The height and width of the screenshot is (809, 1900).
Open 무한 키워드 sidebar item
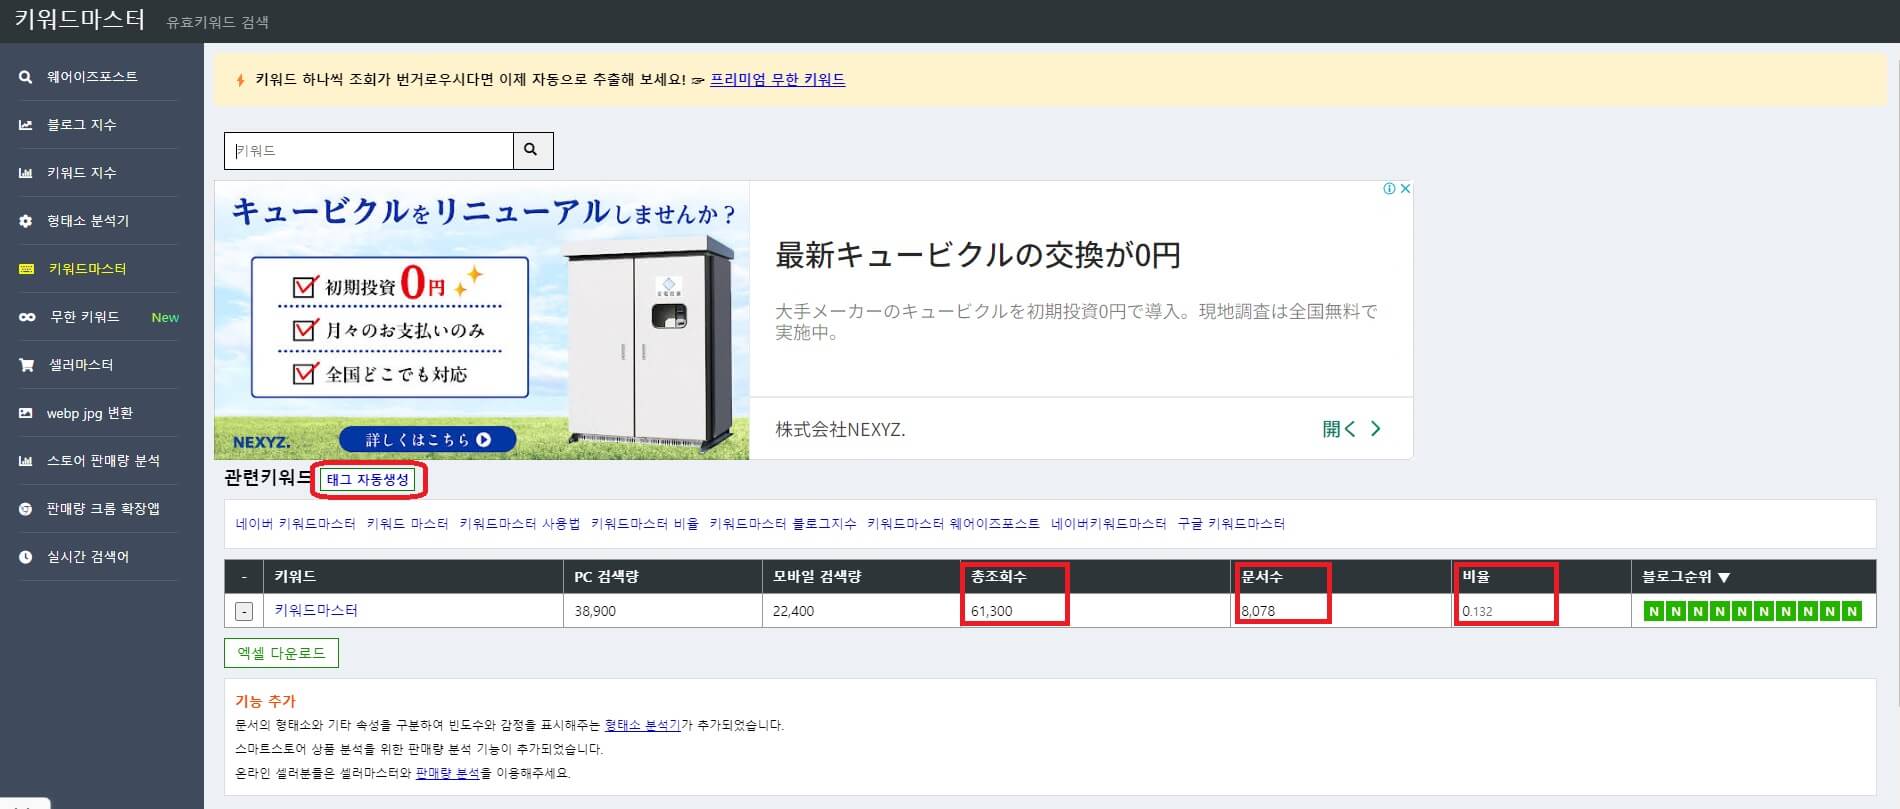85,317
